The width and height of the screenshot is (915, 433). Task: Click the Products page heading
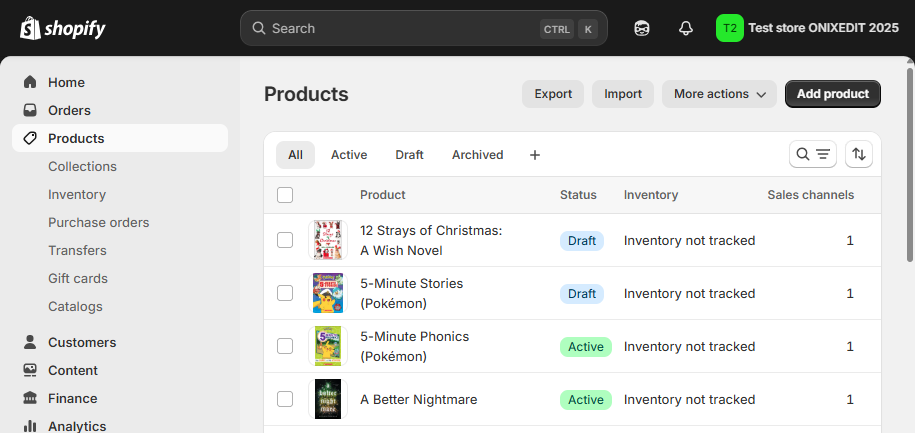[306, 94]
